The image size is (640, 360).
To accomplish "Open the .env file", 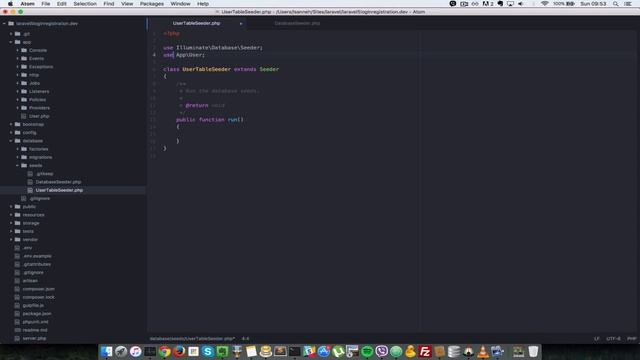I will coord(27,248).
